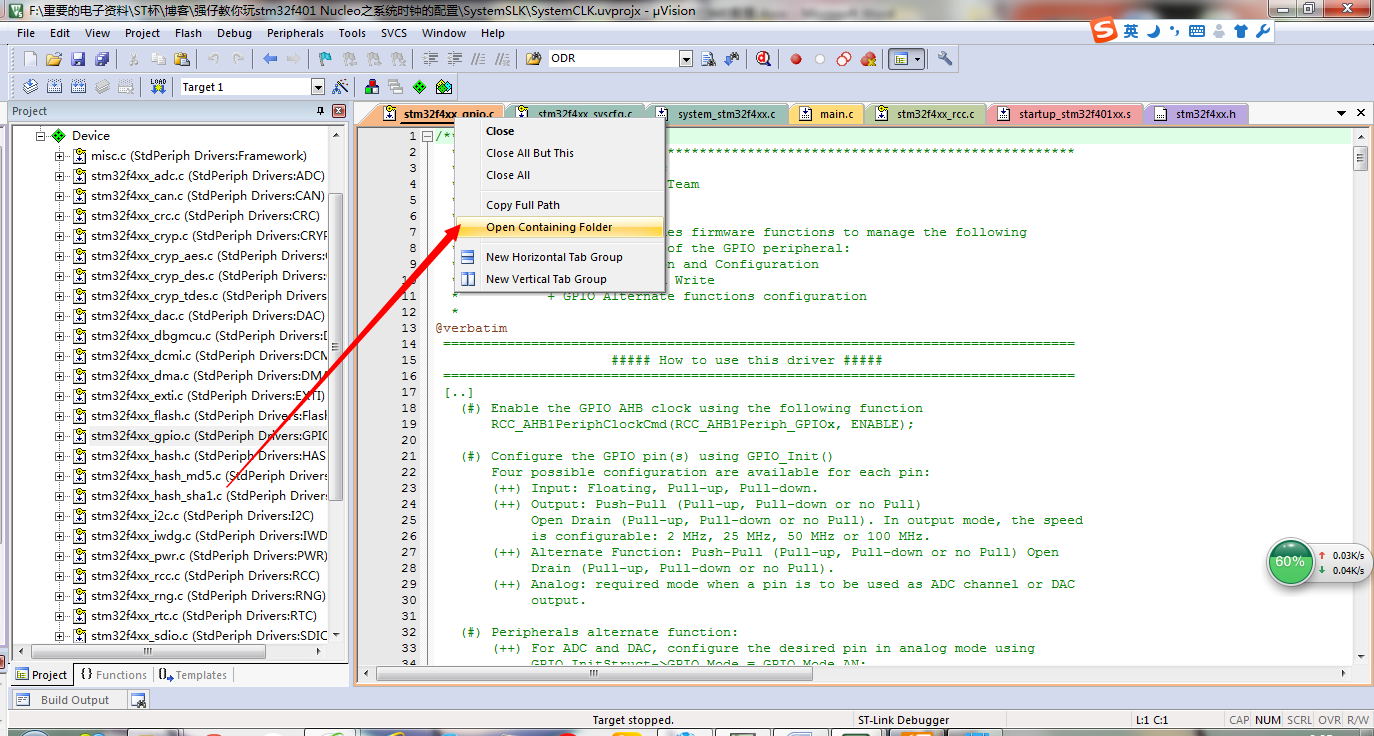Open the Sogou soft keyboard icon
Image resolution: width=1374 pixels, height=736 pixels.
click(1197, 31)
